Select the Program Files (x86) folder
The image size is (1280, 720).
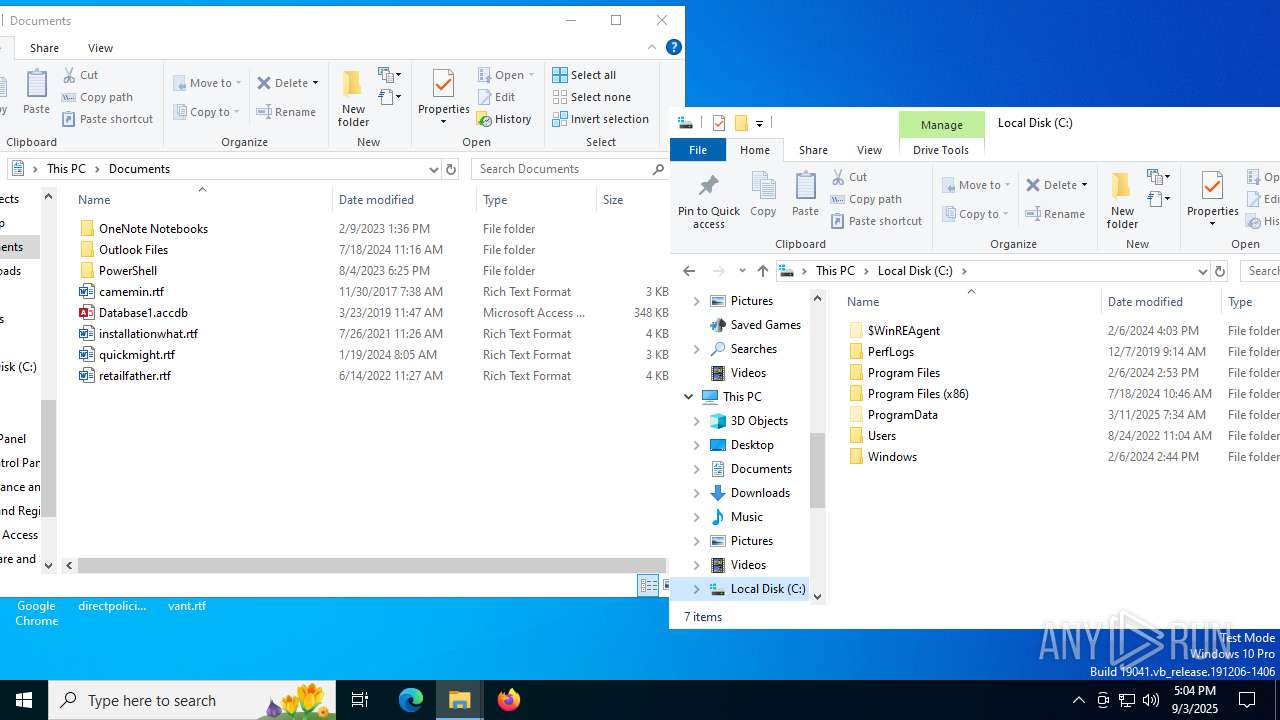click(x=918, y=394)
